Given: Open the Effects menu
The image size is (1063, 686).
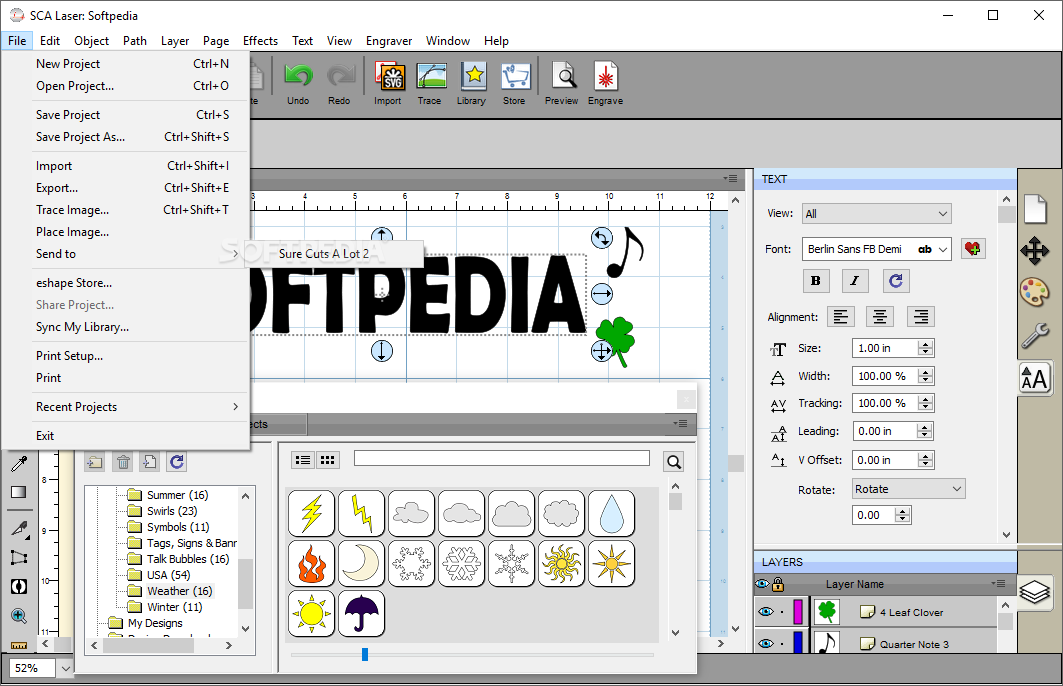Looking at the screenshot, I should [x=260, y=41].
